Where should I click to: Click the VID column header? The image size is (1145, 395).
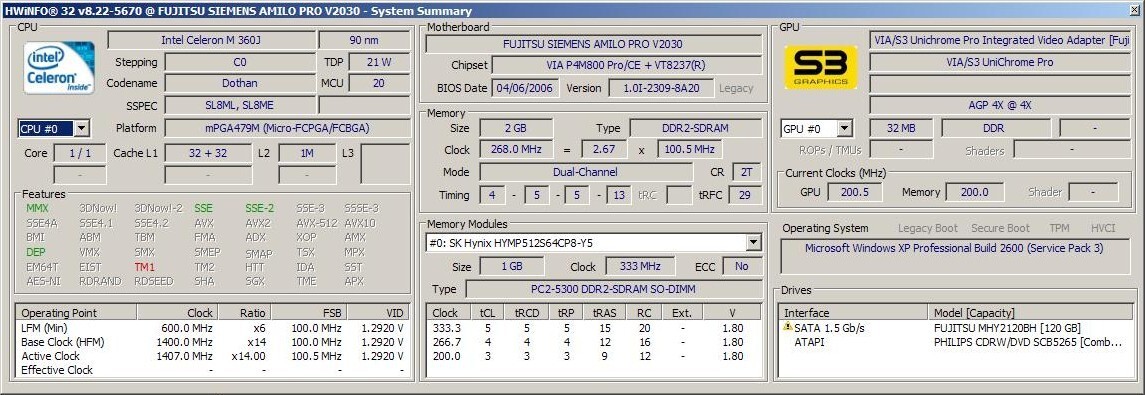(378, 312)
